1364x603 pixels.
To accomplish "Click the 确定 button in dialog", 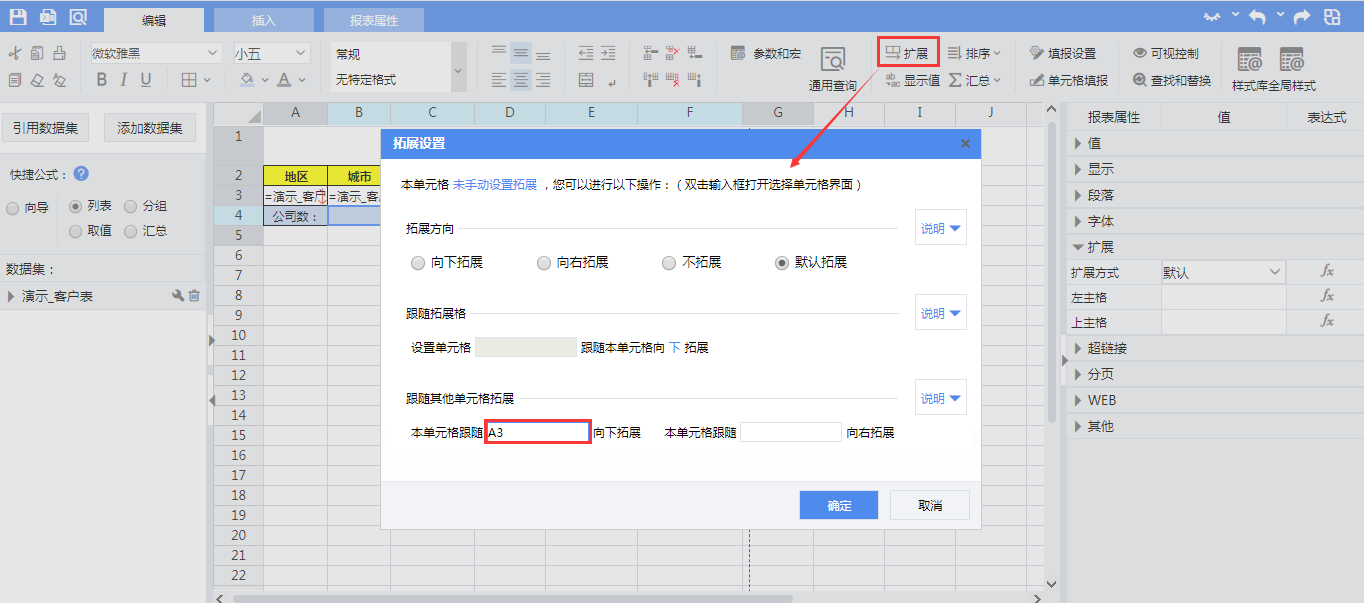I will 838,505.
